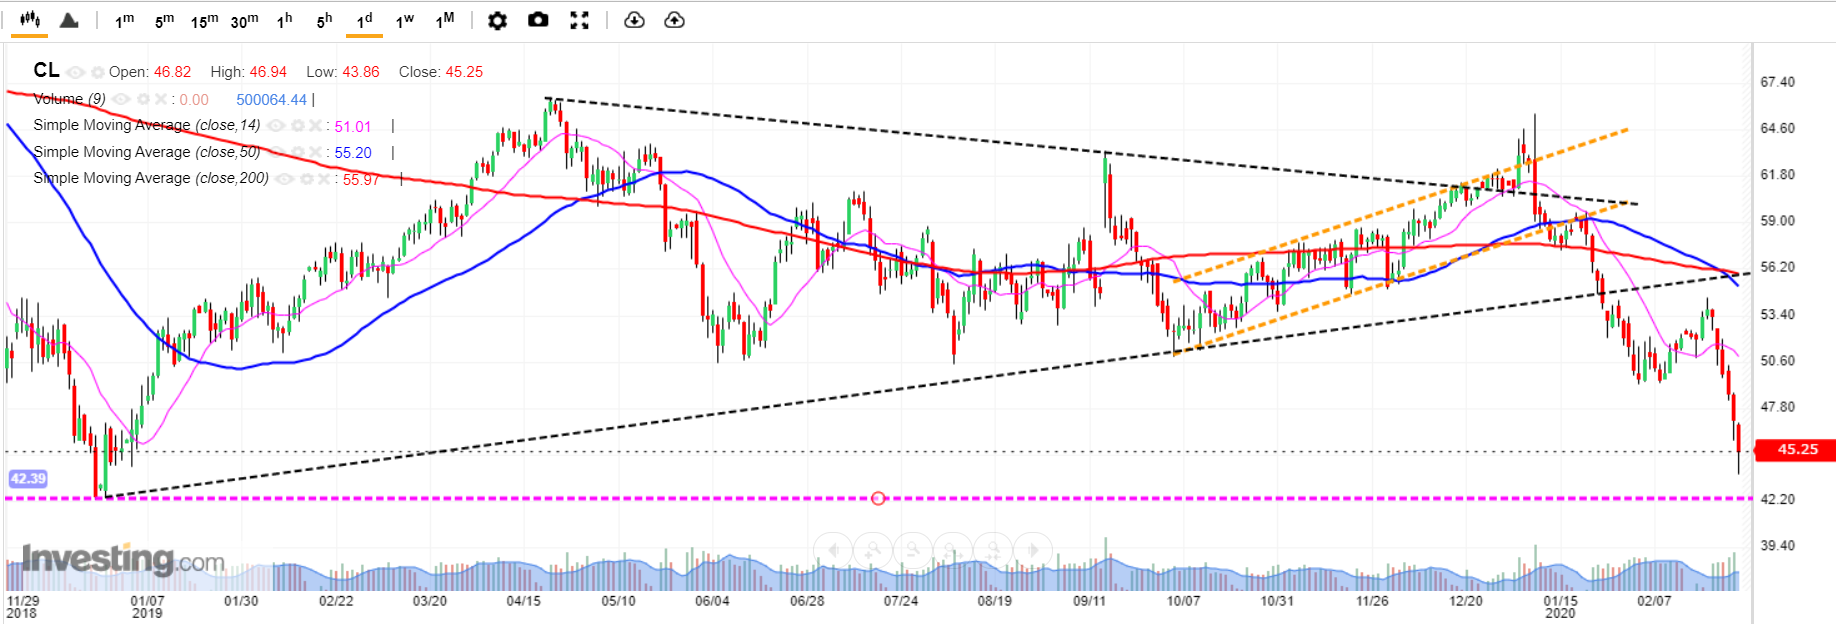
Task: Hide the CL price series eye icon
Action: [76, 72]
